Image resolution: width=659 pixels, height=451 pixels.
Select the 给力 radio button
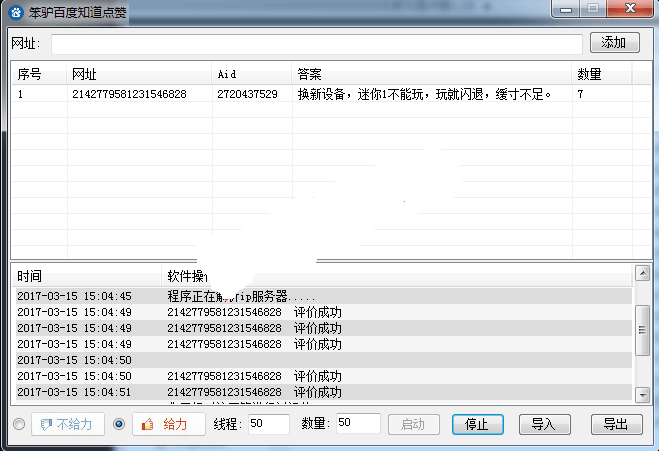click(119, 424)
